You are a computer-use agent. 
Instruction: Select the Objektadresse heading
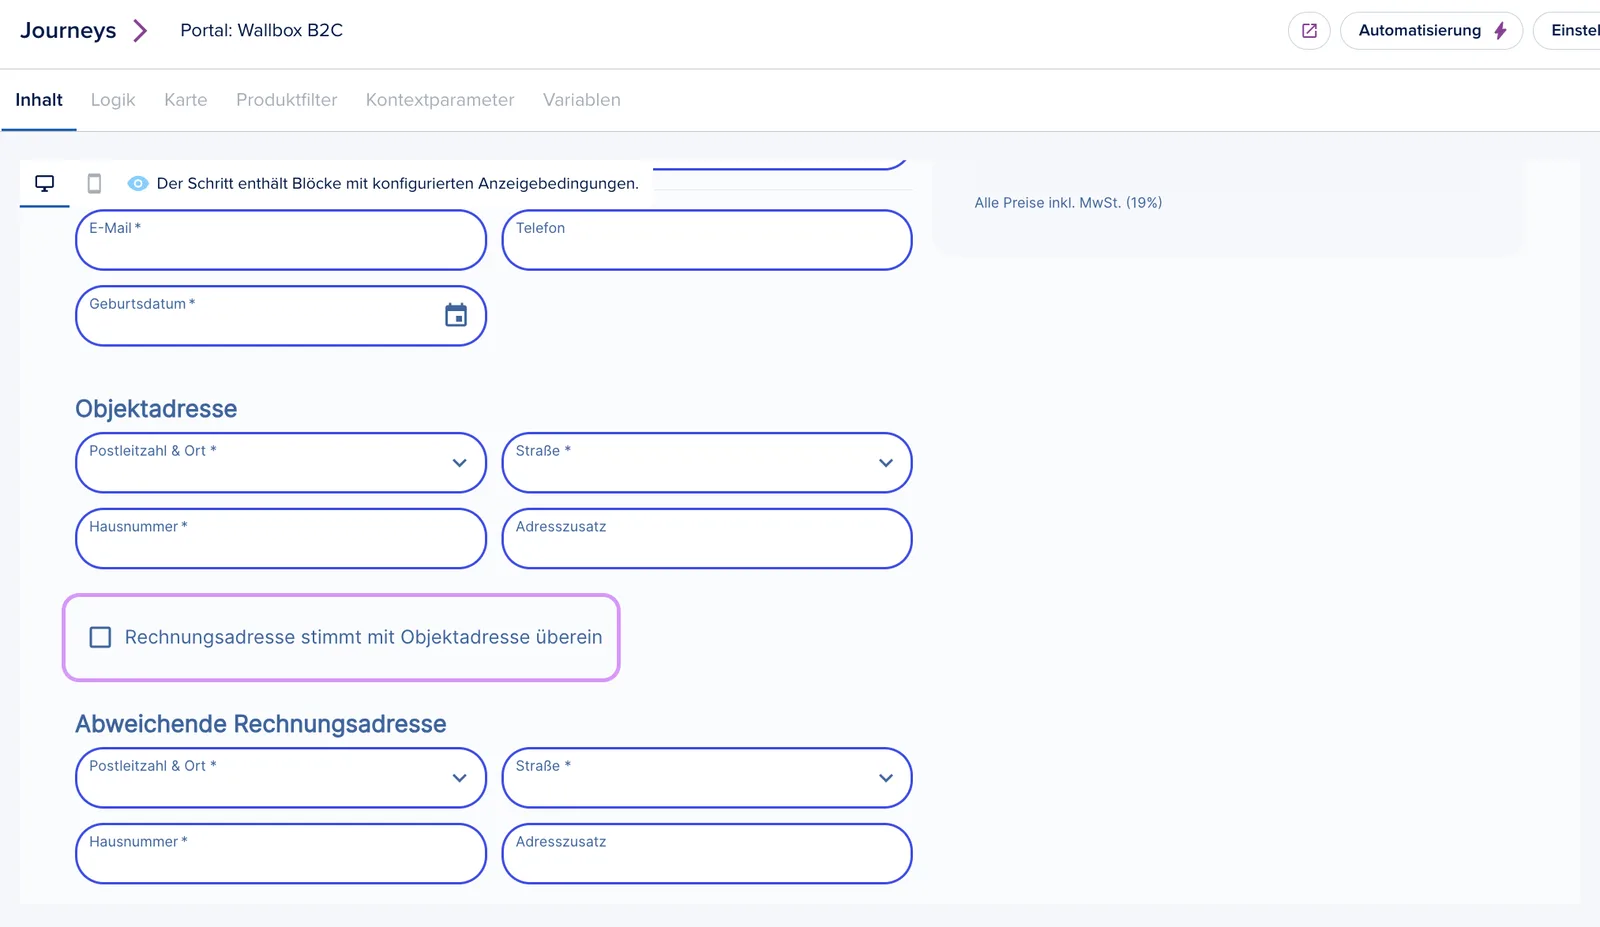[x=156, y=409]
